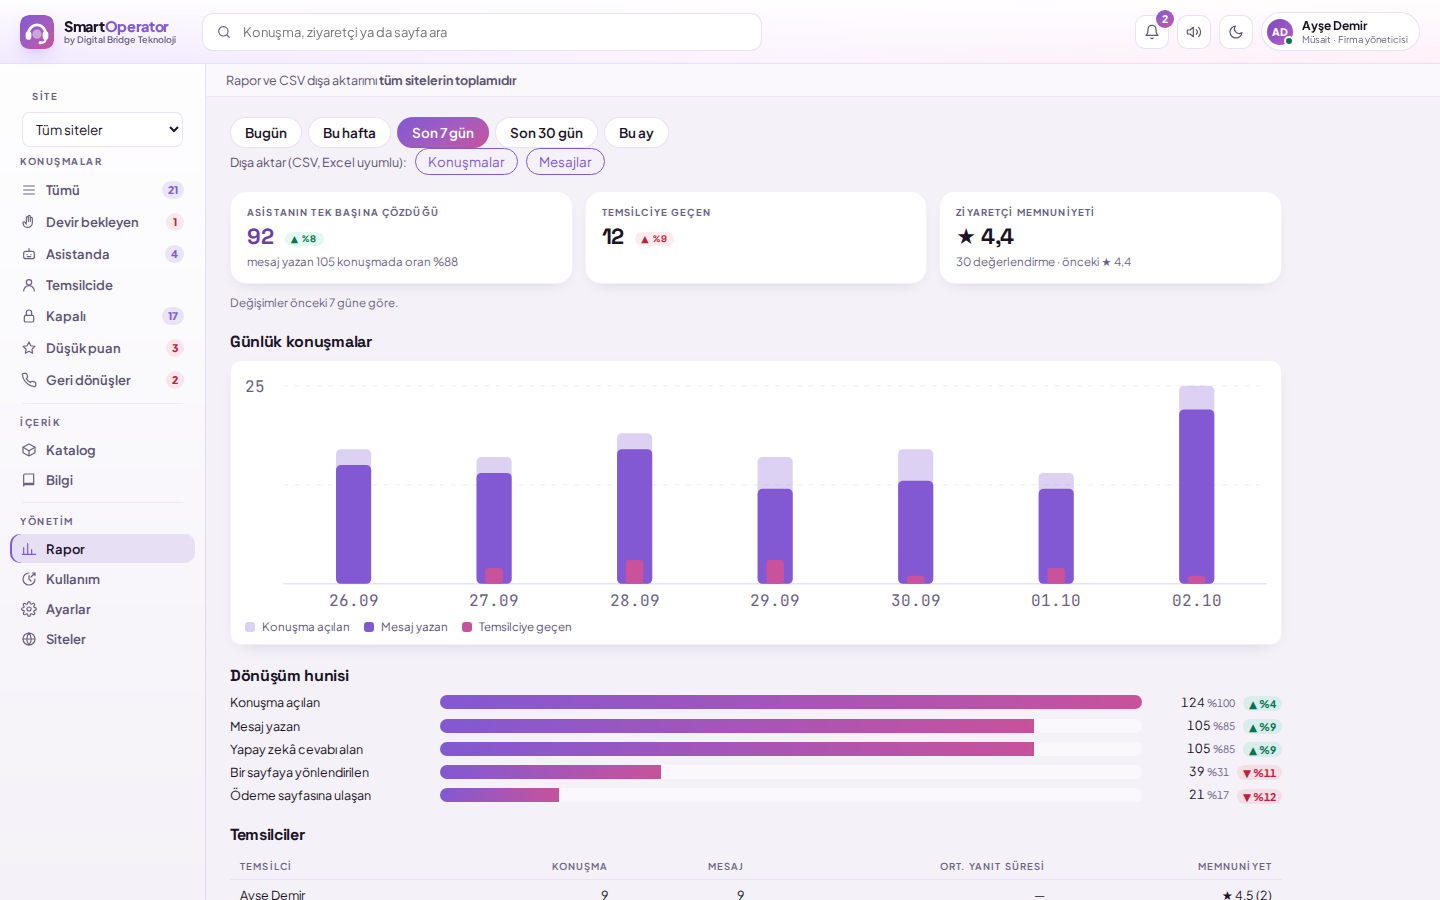The image size is (1440, 900).
Task: Toggle the Konuşma açılan legend swatch
Action: [x=250, y=627]
